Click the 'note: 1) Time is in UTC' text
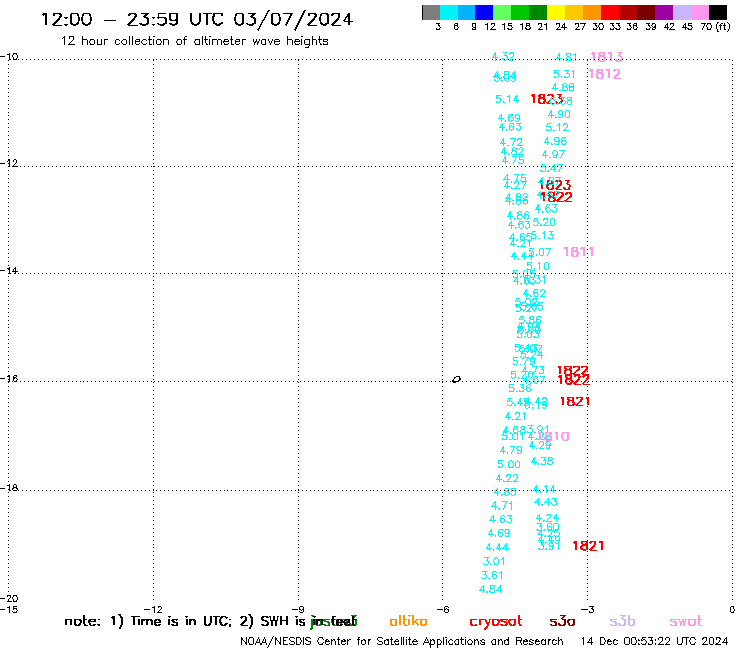The image size is (740, 650). 148,621
